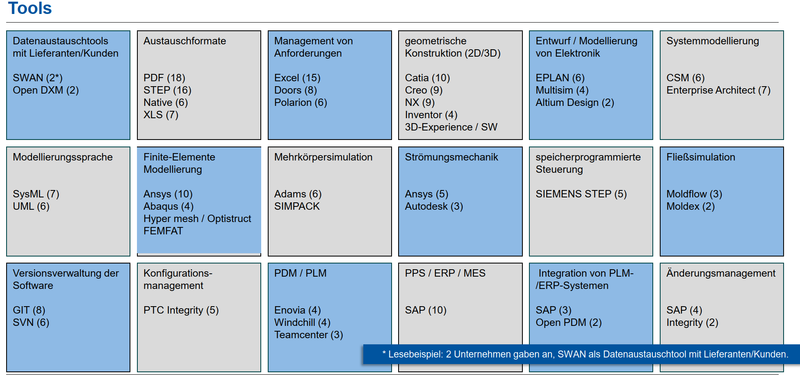Screen dimensions: 800x378
Task: Select the Datenaustauschtools mit Lieferanten/Kunden tile
Action: (x=68, y=85)
